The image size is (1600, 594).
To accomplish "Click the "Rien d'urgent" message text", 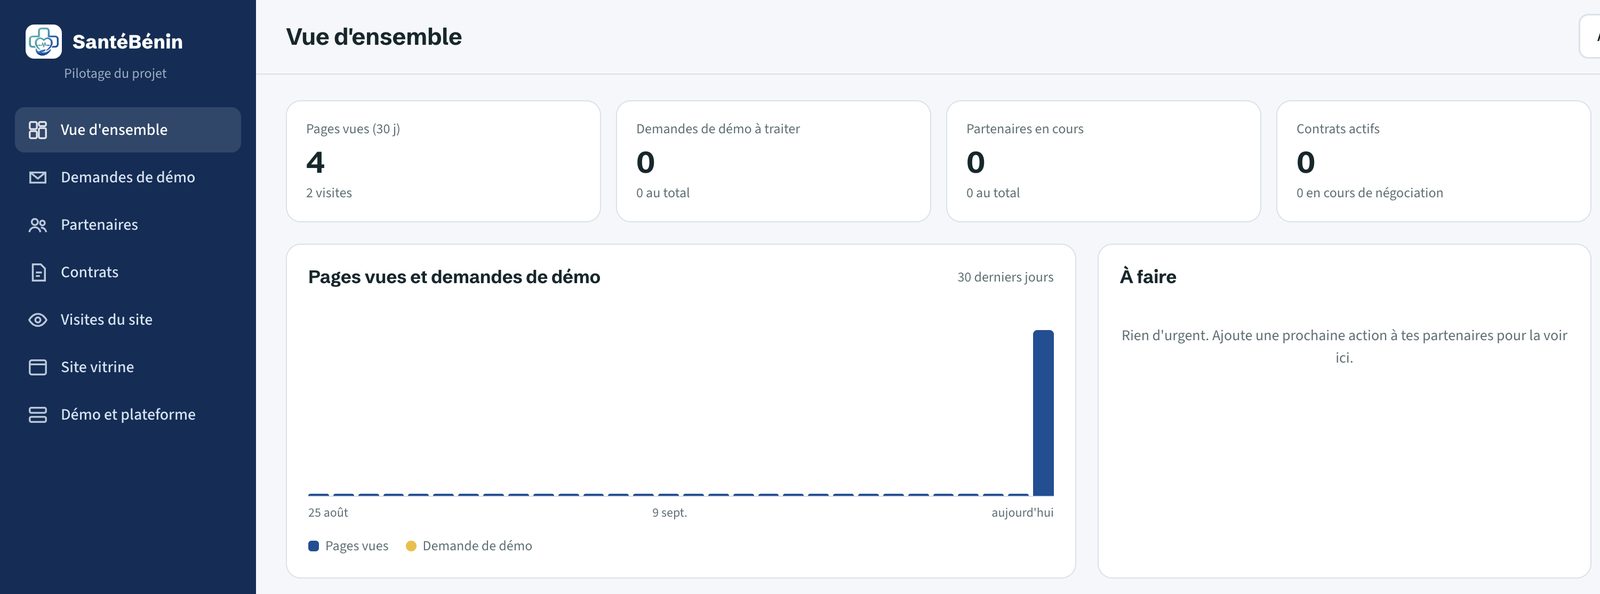I will tap(1344, 346).
